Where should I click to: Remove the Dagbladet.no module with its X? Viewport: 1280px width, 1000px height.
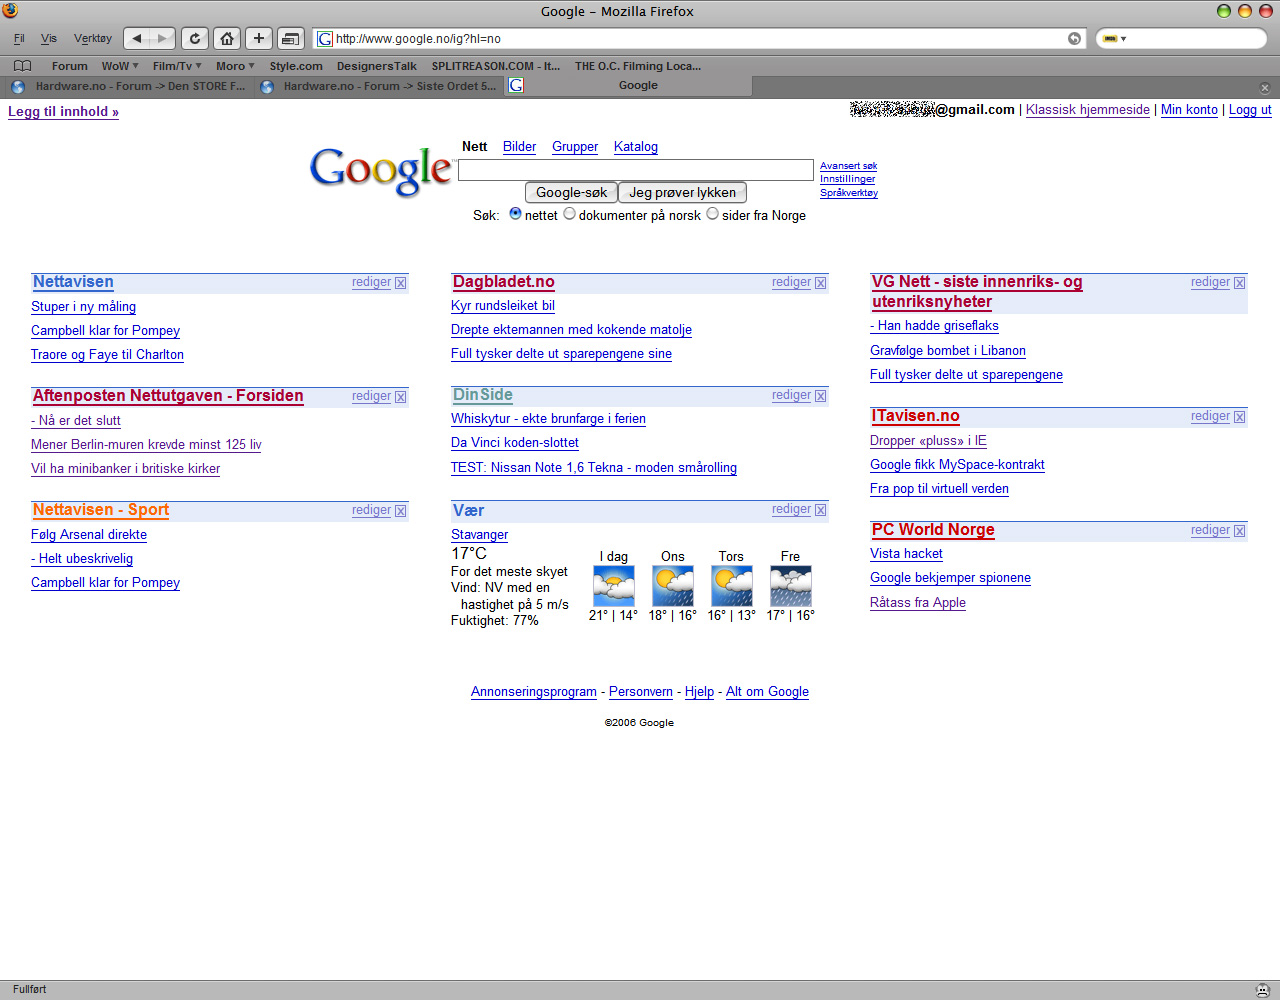(x=821, y=283)
